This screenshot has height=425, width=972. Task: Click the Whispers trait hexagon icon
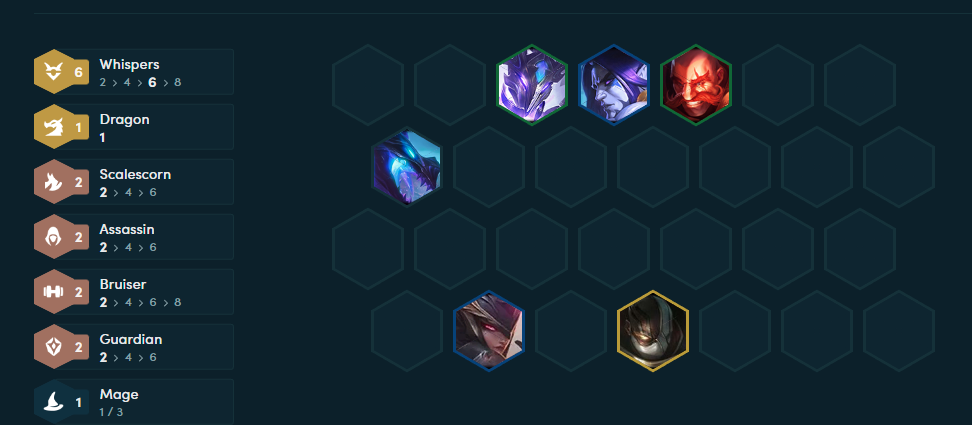coord(55,71)
